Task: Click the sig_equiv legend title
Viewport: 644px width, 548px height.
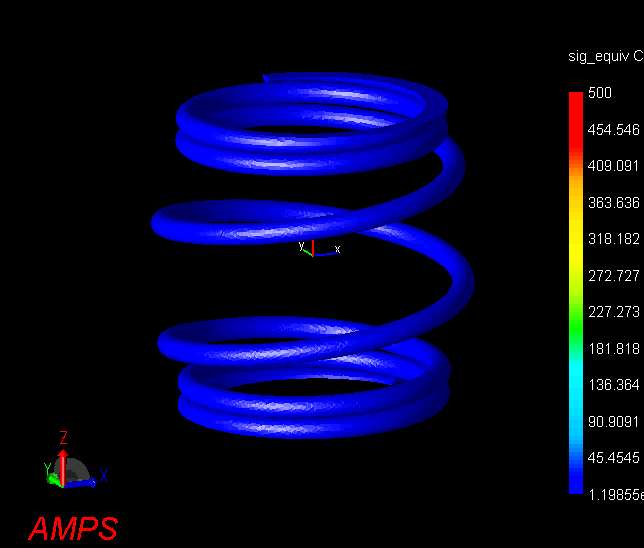Action: 604,57
